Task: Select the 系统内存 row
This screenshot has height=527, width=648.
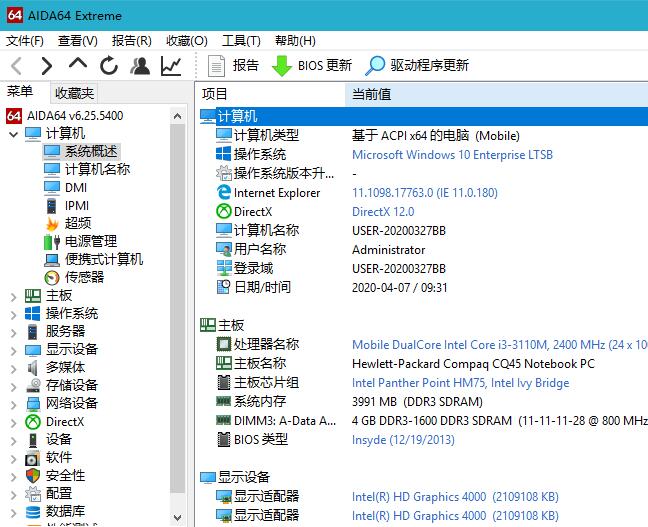Action: 424,402
